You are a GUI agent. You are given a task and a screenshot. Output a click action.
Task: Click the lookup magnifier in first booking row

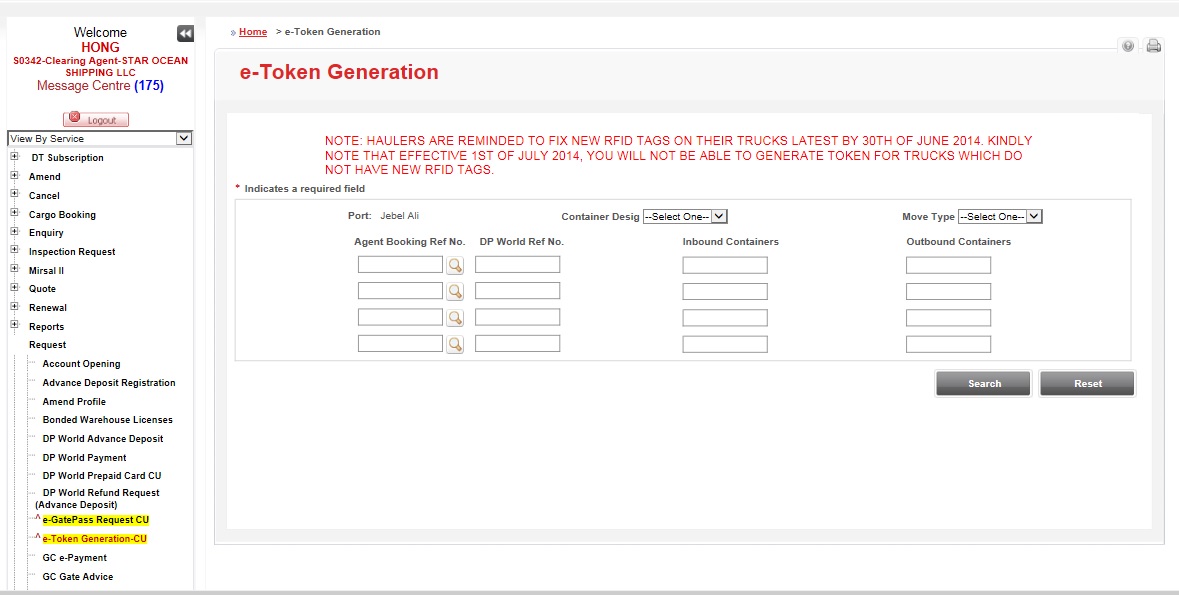click(x=455, y=265)
